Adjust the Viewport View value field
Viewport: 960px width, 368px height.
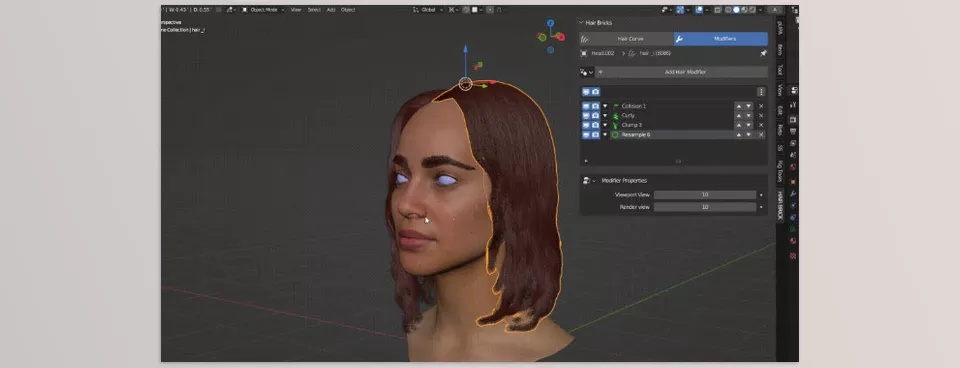[x=705, y=195]
